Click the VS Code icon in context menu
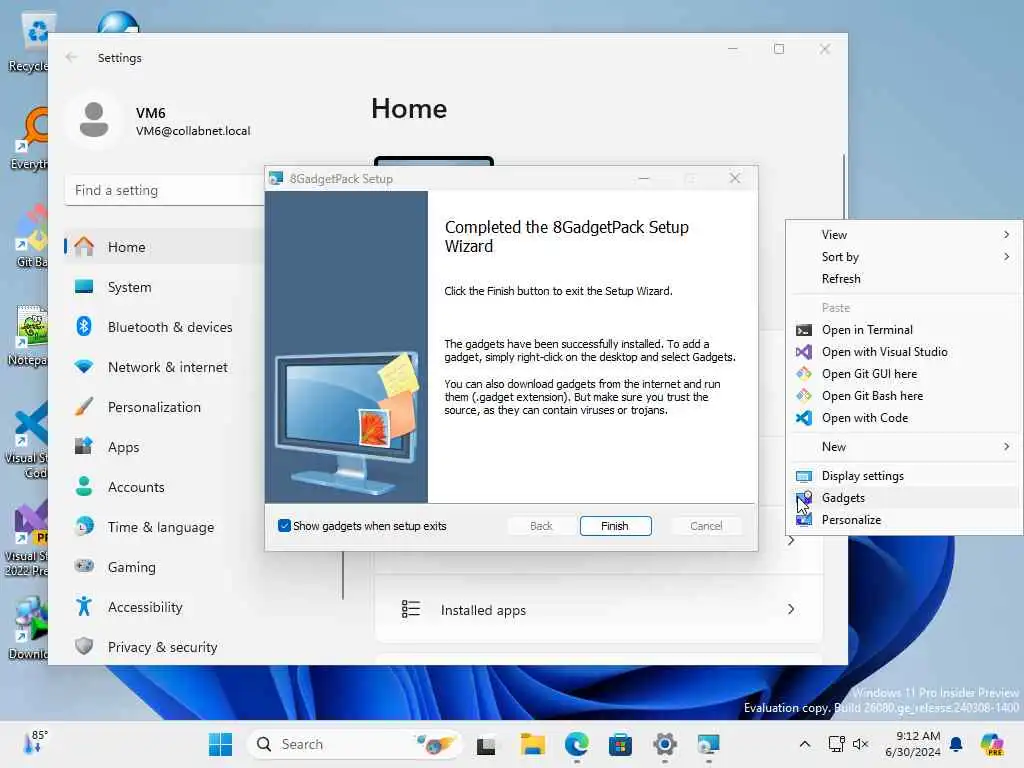The width and height of the screenshot is (1024, 768). pyautogui.click(x=804, y=418)
